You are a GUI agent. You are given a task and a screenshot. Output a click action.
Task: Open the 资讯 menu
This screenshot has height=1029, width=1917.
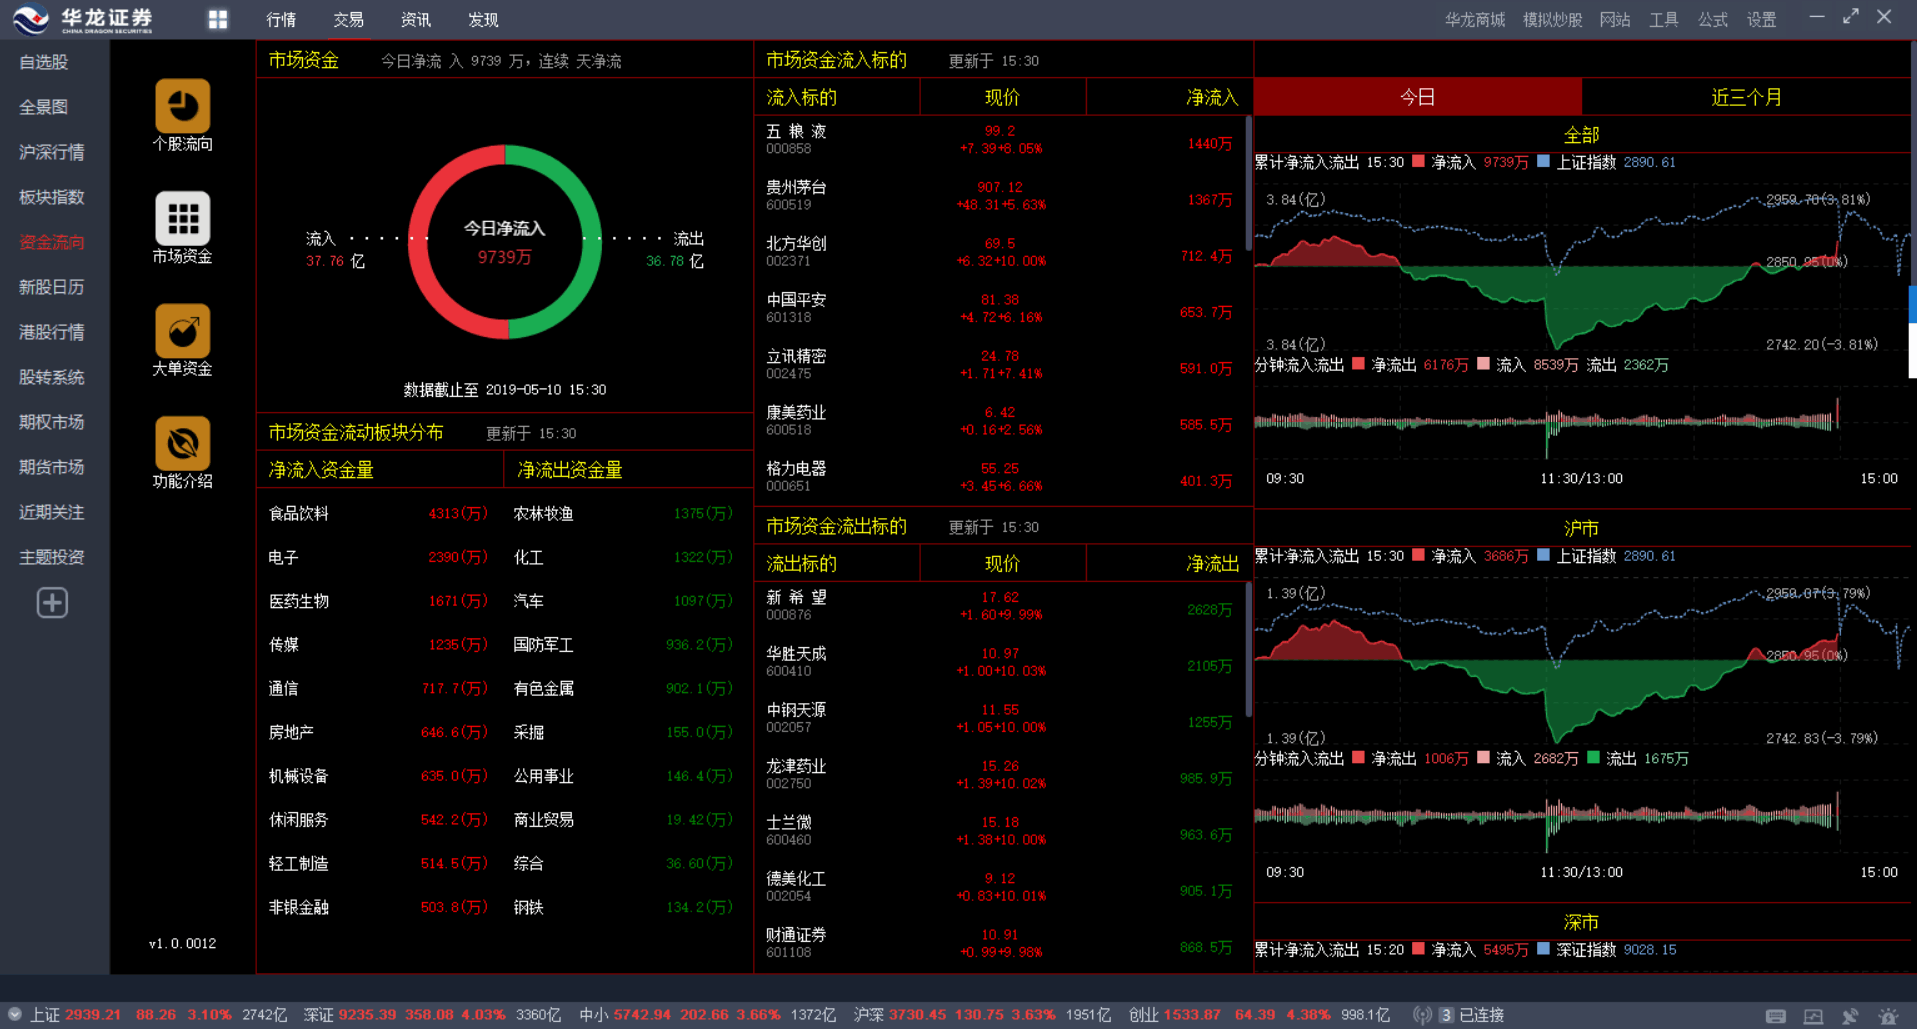click(x=415, y=19)
